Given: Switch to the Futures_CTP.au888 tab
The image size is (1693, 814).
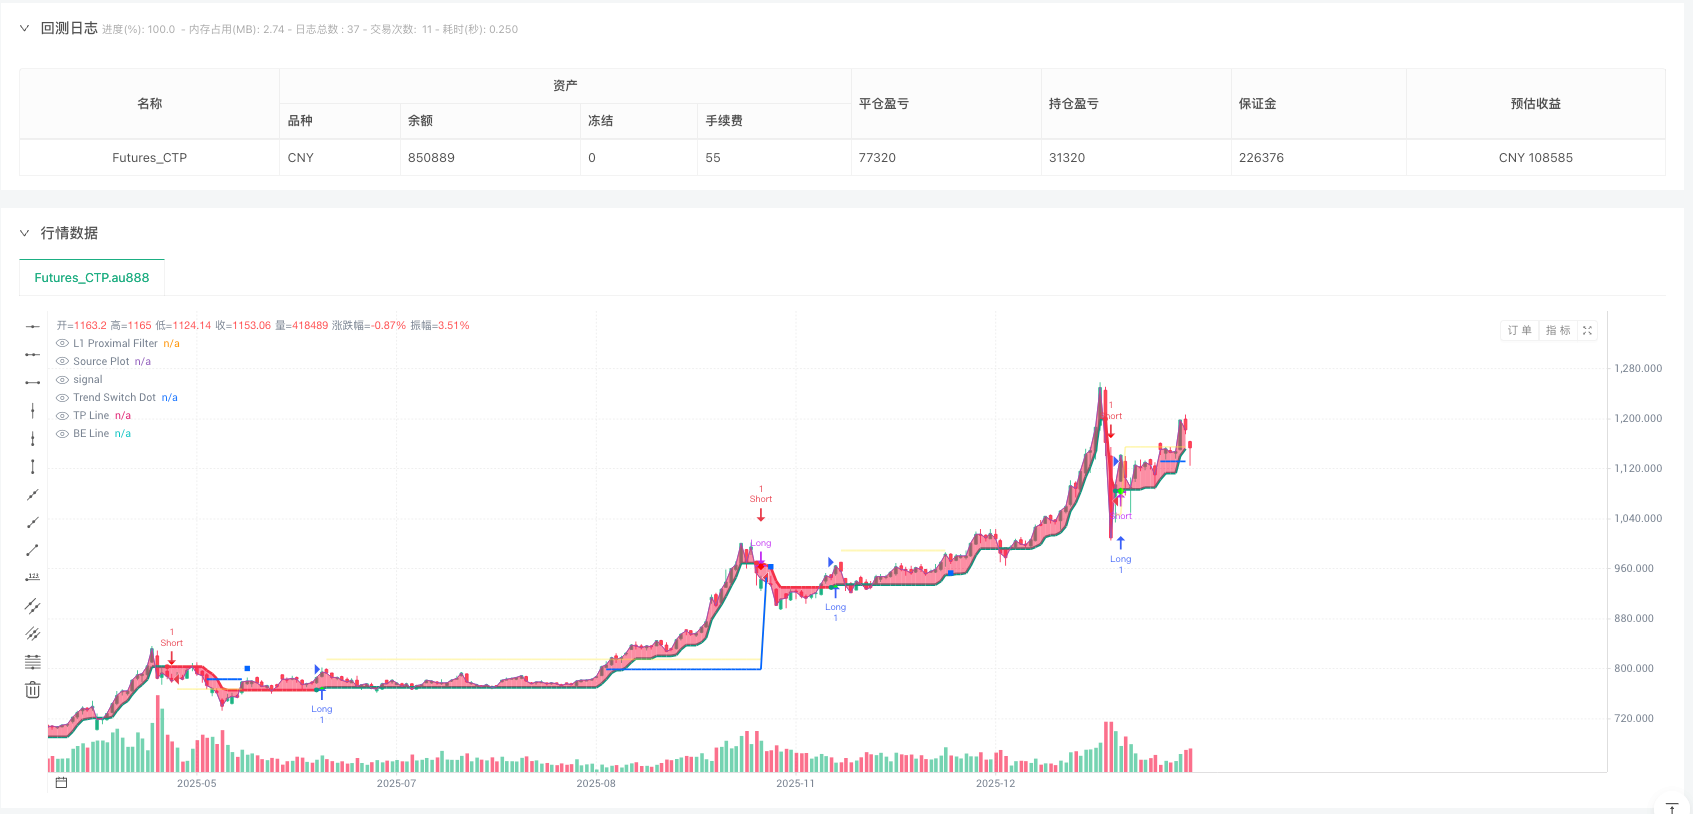Looking at the screenshot, I should point(92,278).
